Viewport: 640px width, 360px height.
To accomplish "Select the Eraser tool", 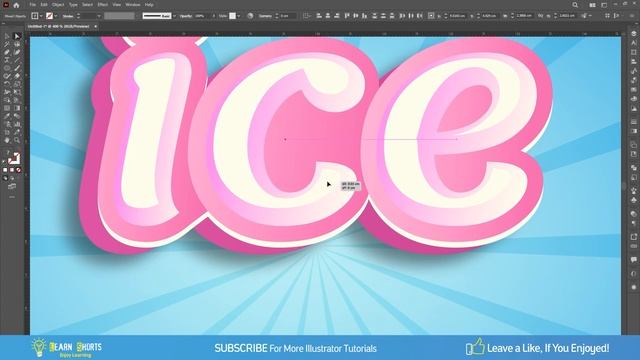I will pyautogui.click(x=17, y=76).
